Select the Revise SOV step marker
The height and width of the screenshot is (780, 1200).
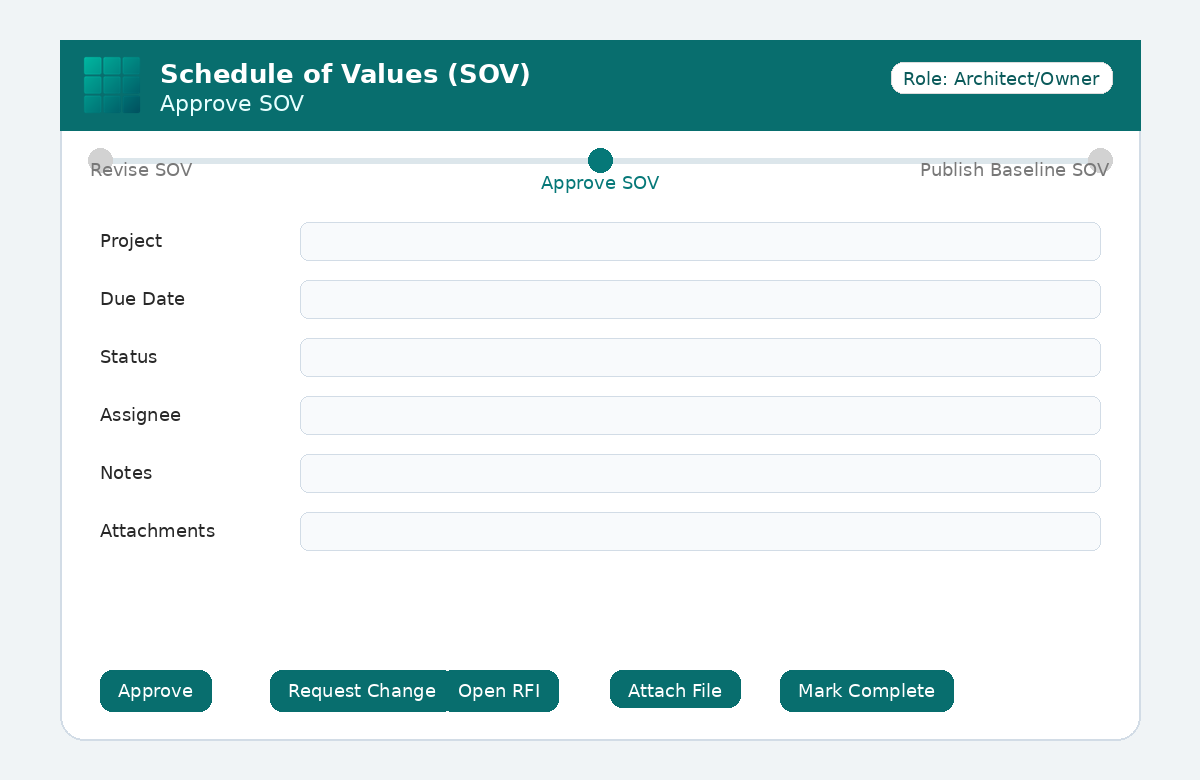(100, 160)
